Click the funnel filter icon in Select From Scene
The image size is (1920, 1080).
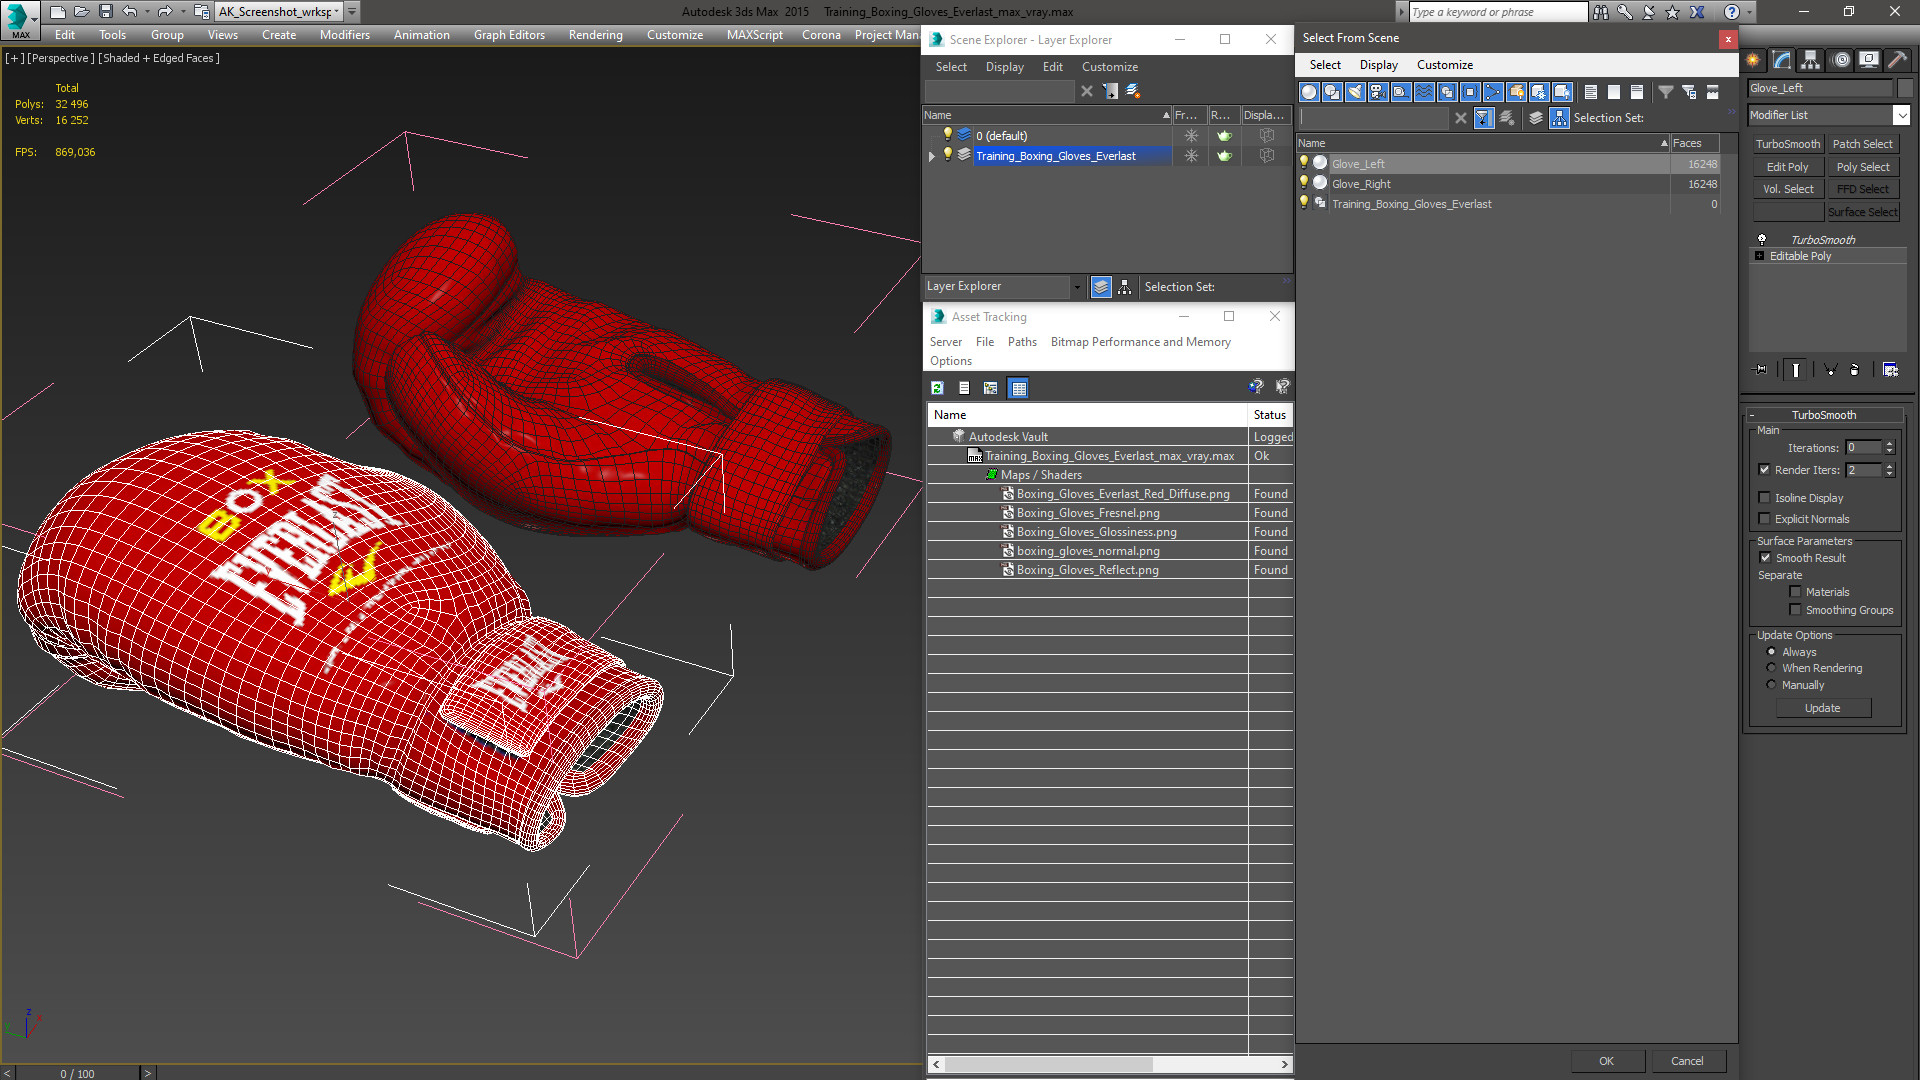click(x=1666, y=92)
